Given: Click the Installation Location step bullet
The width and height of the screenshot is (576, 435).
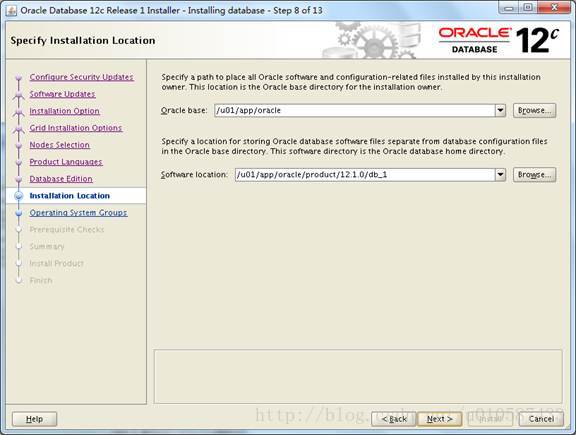Looking at the screenshot, I should (19, 196).
